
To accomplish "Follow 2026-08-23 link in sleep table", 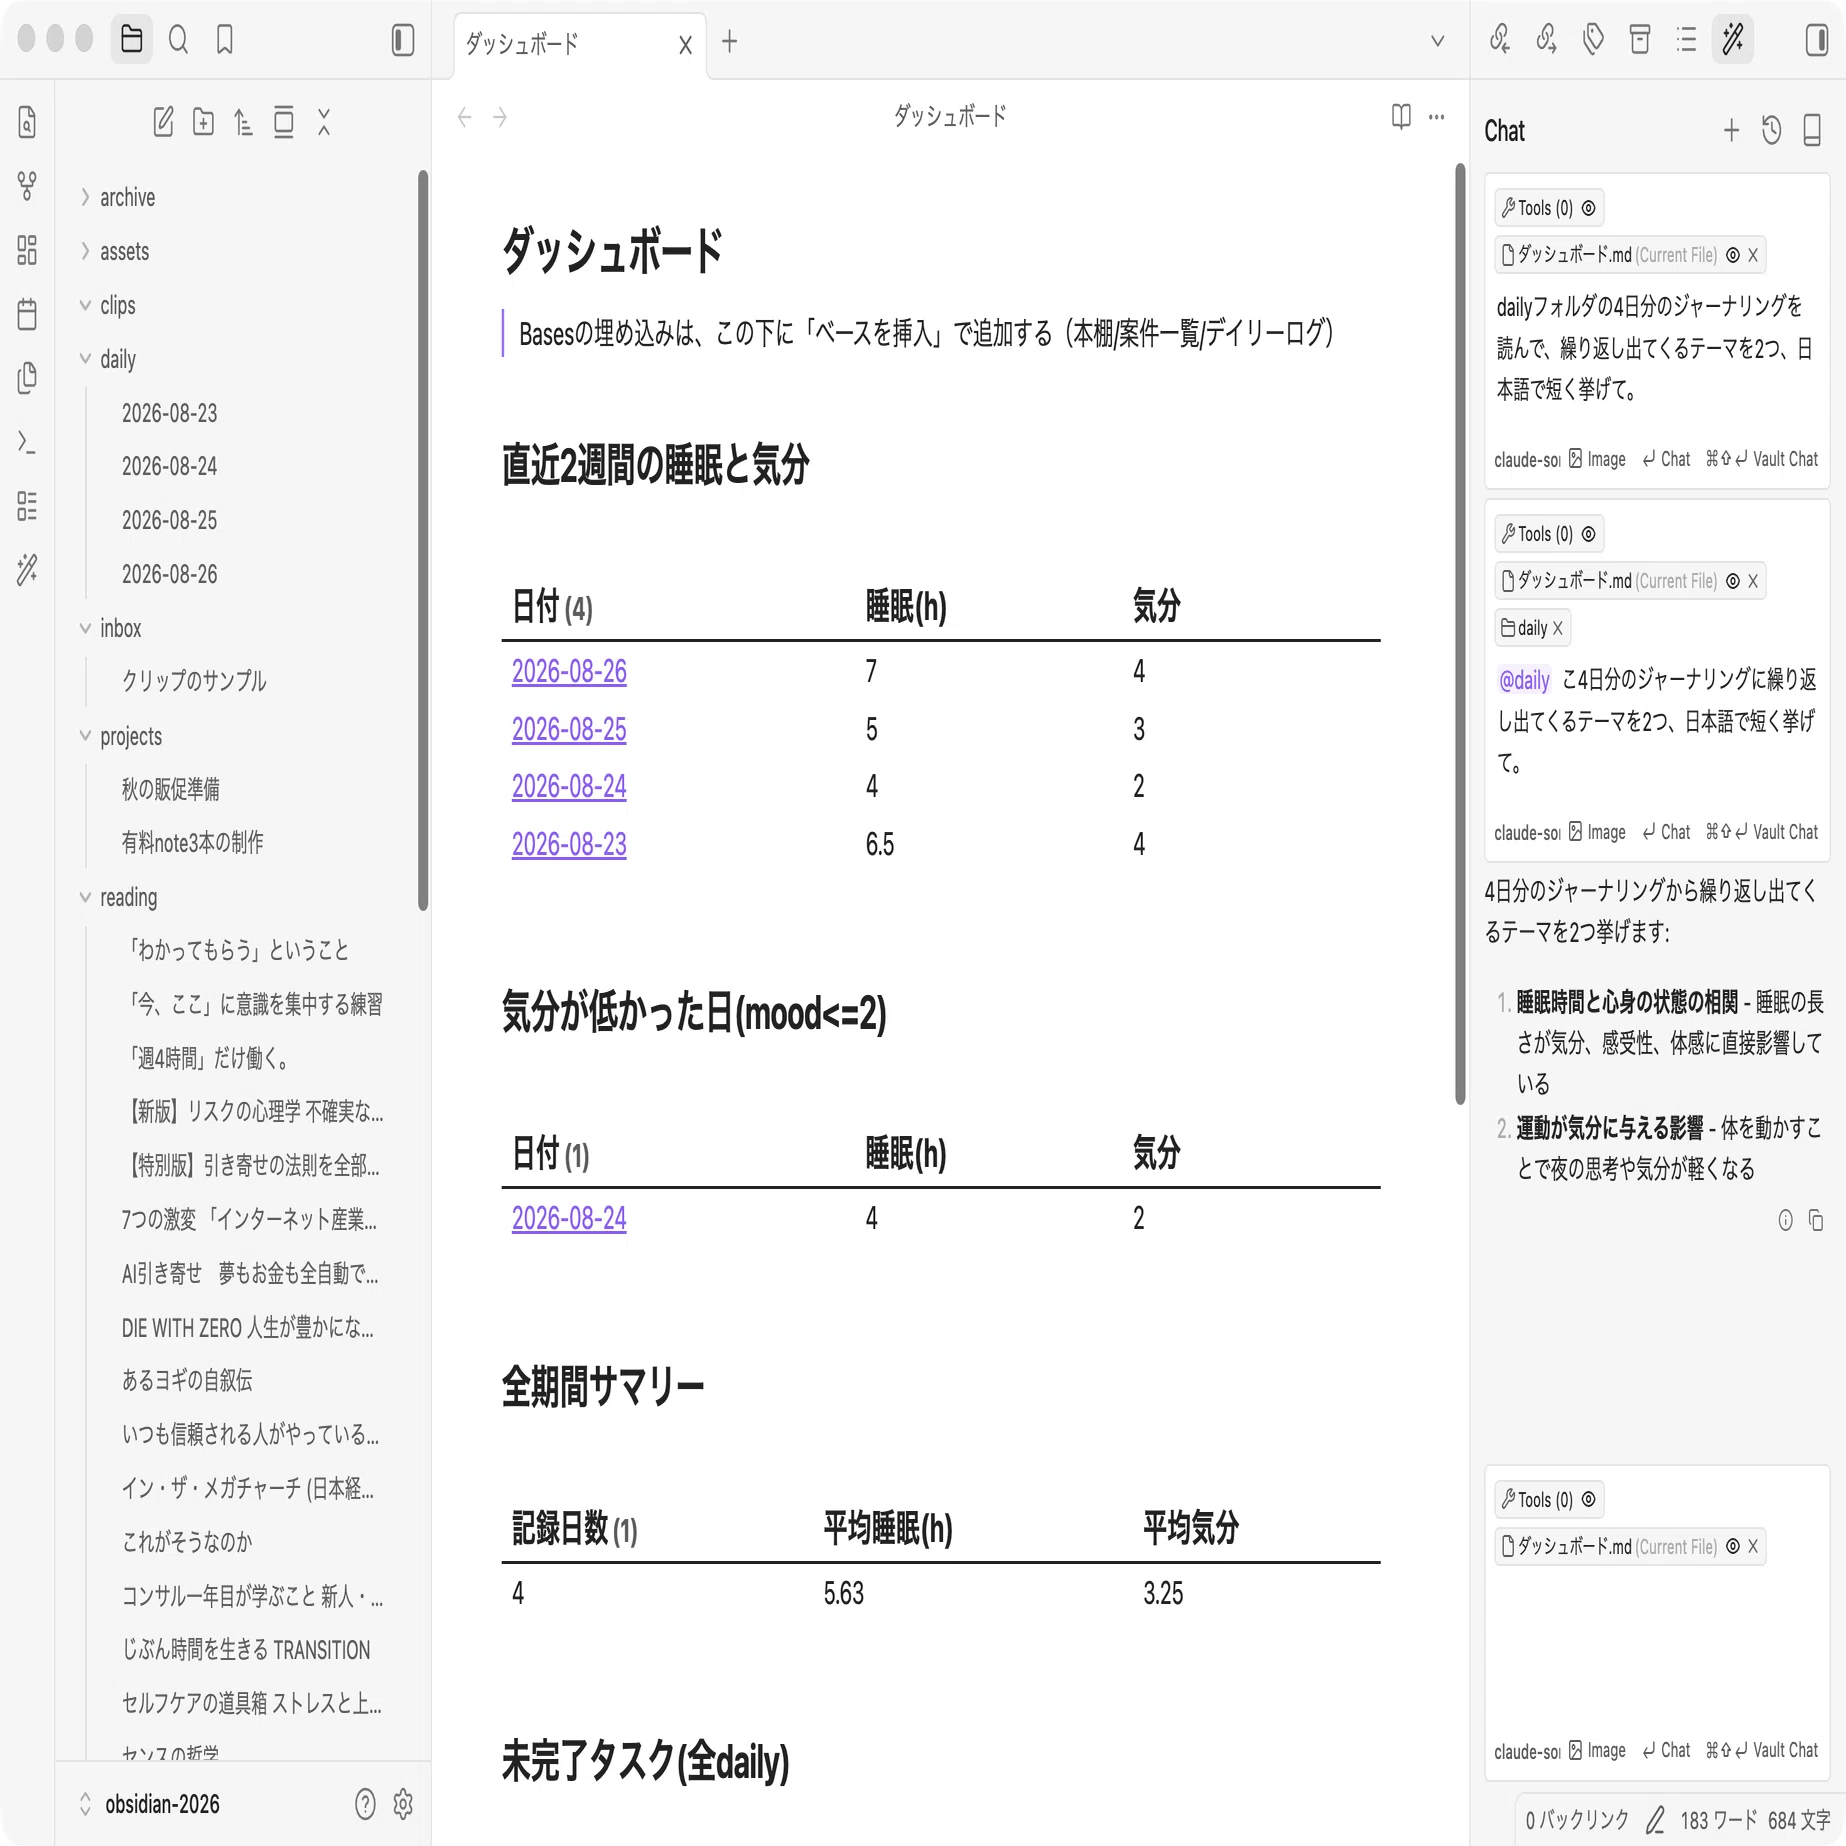I will point(569,845).
